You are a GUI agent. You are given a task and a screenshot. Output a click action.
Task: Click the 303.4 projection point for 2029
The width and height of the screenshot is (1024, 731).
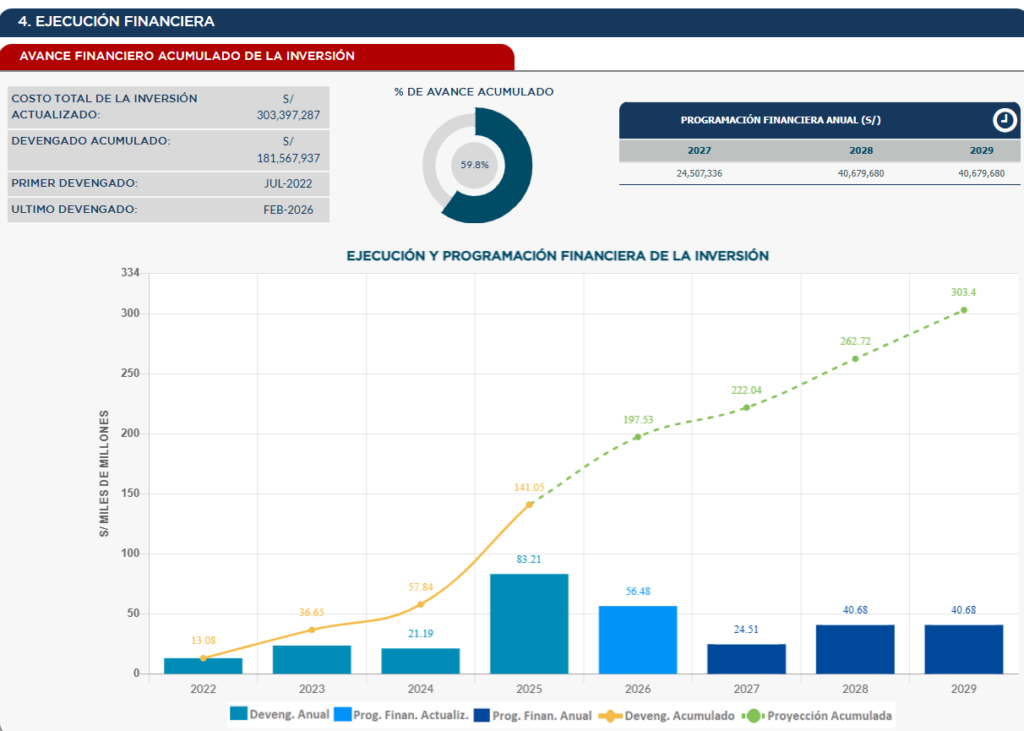[x=963, y=310]
